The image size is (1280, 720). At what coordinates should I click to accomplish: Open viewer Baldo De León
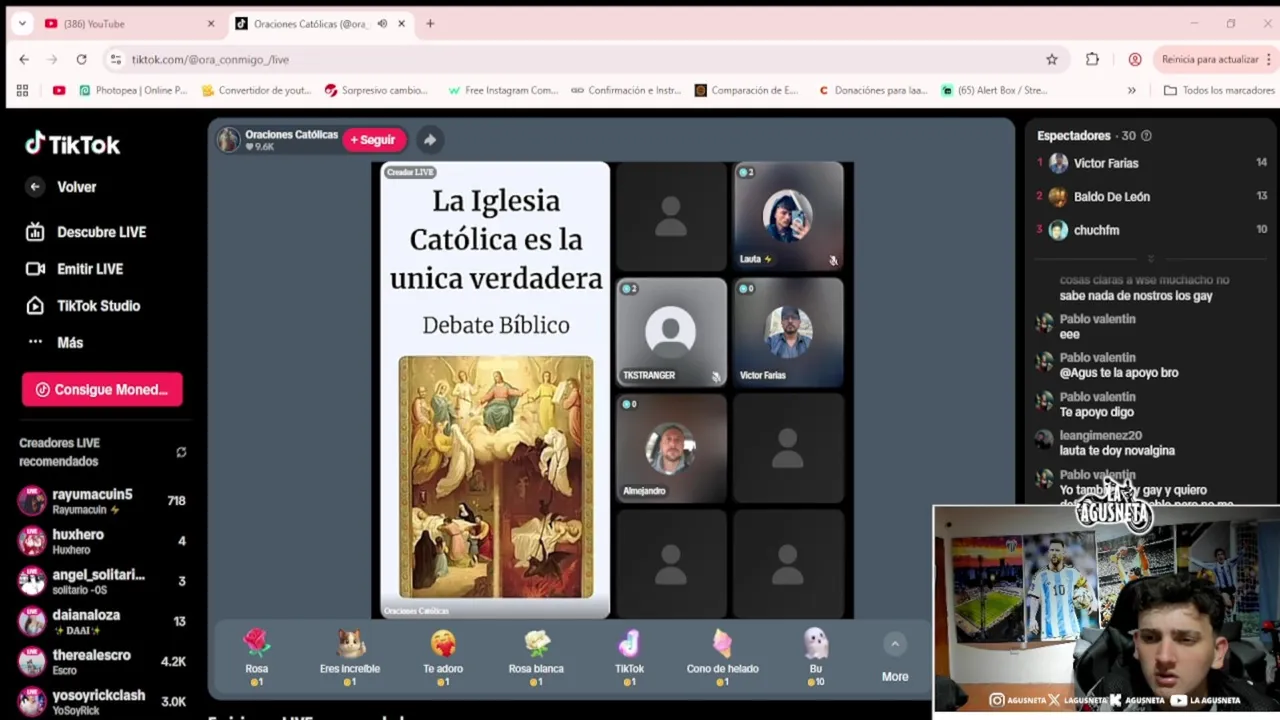pos(1150,197)
